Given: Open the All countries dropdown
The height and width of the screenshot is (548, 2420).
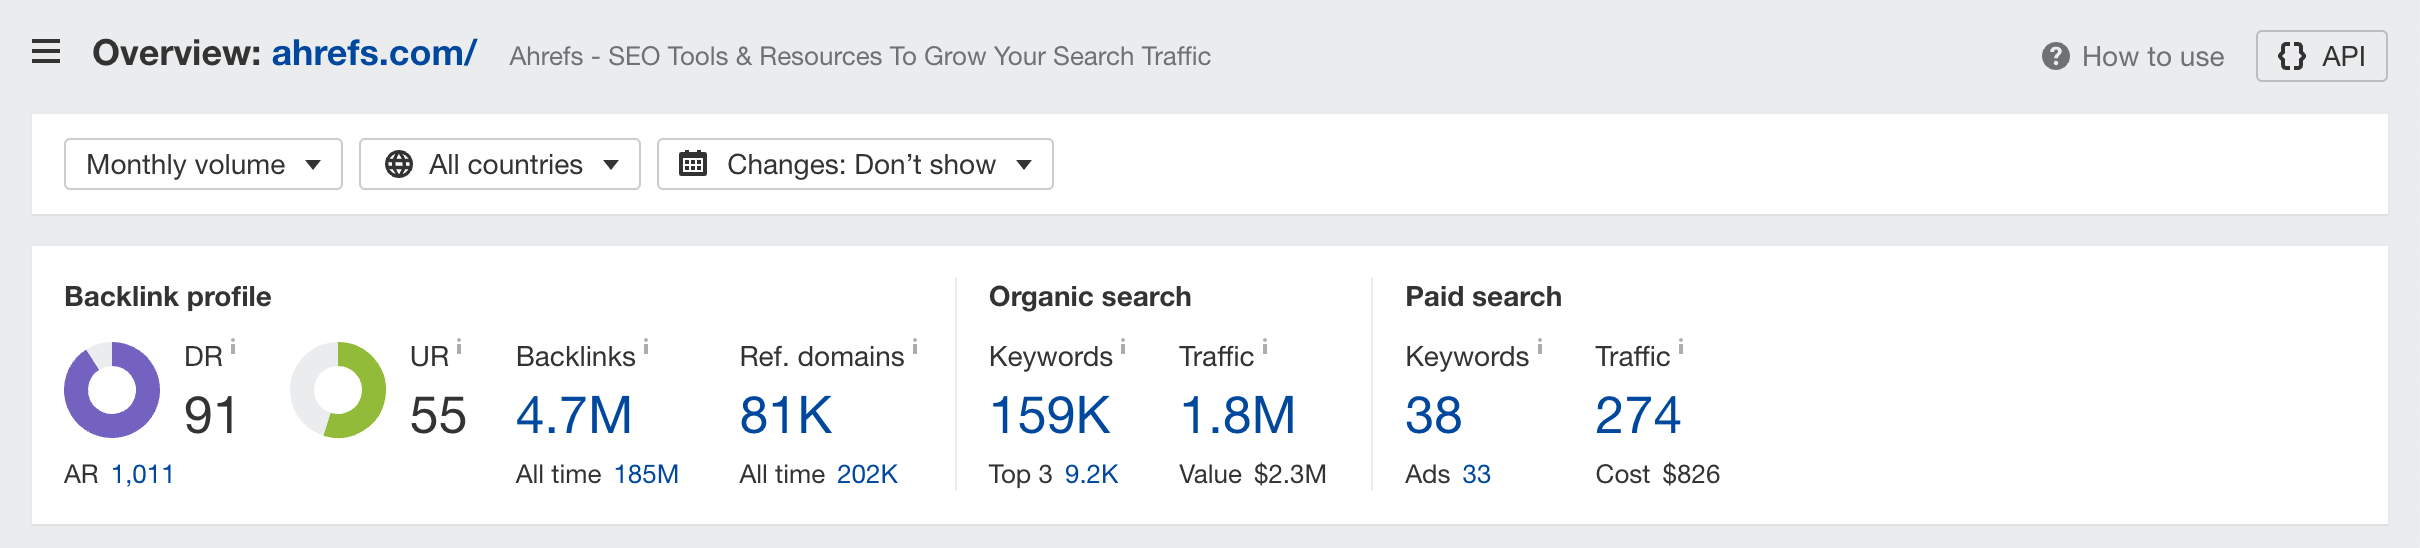Looking at the screenshot, I should point(499,164).
